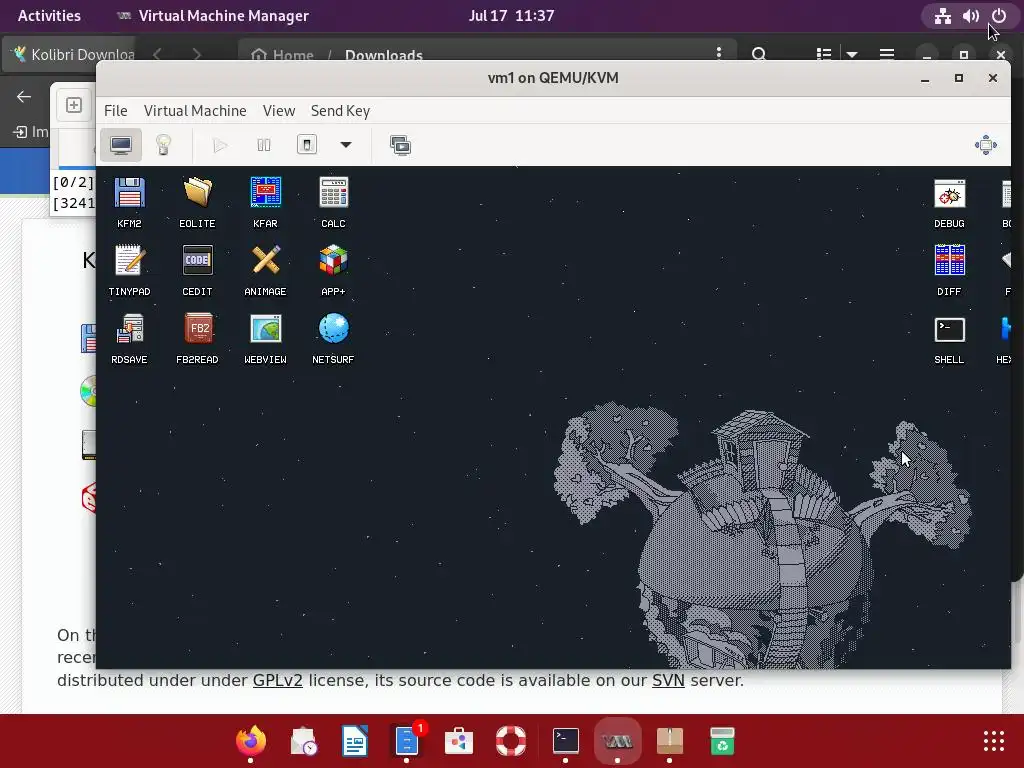This screenshot has width=1024, height=768.
Task: Open the SHELL terminal icon
Action: (949, 338)
